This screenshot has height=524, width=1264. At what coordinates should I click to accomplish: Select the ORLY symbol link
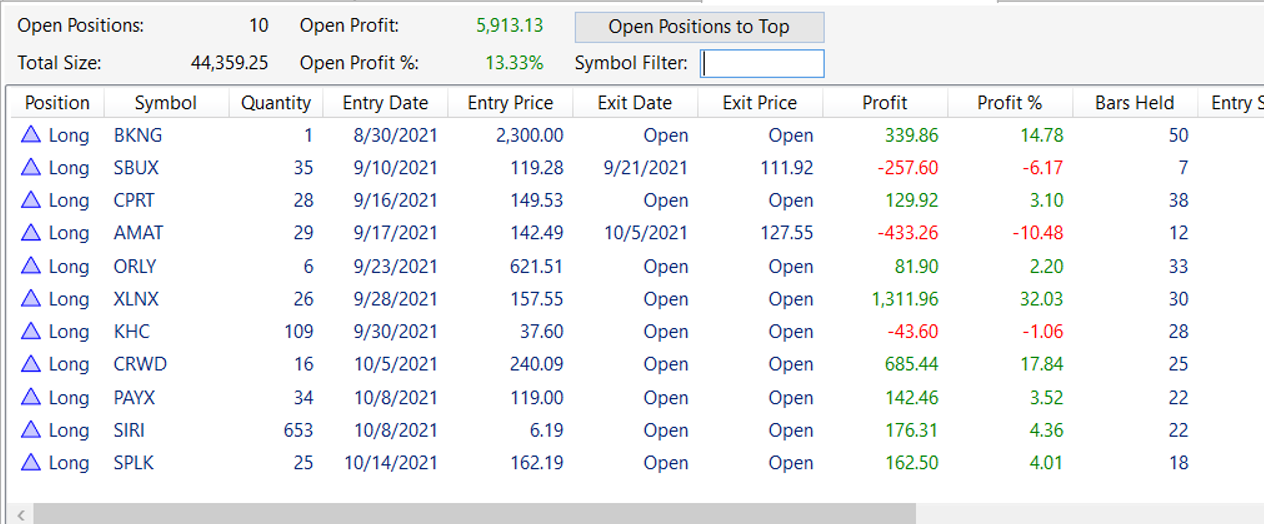click(x=135, y=266)
